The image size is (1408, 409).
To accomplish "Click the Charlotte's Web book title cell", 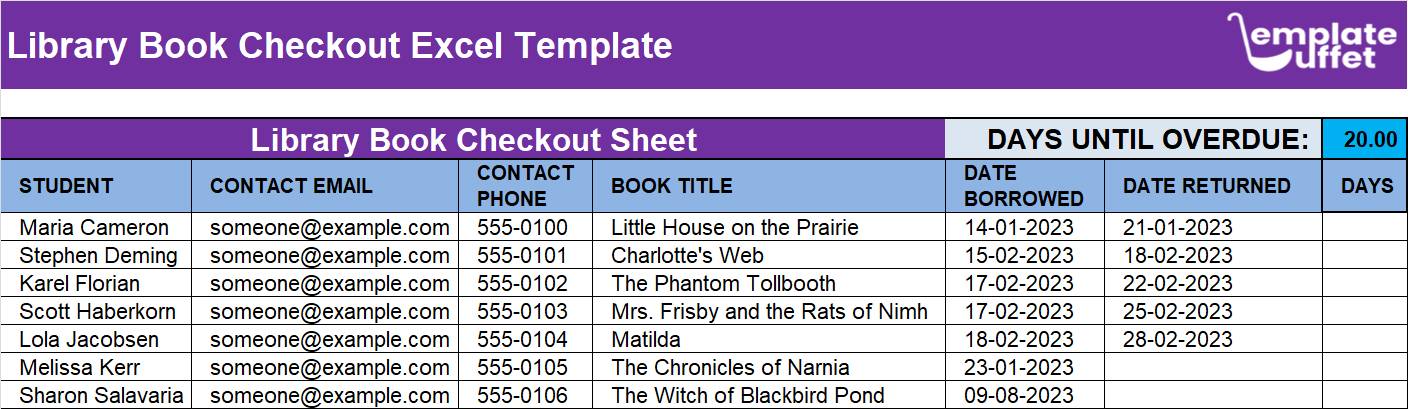I will (x=769, y=255).
